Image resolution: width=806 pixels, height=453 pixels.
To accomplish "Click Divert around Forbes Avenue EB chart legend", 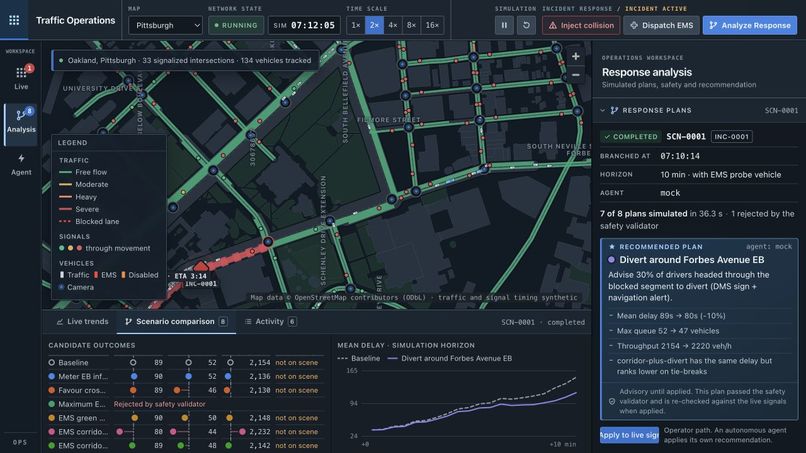I will pos(450,358).
